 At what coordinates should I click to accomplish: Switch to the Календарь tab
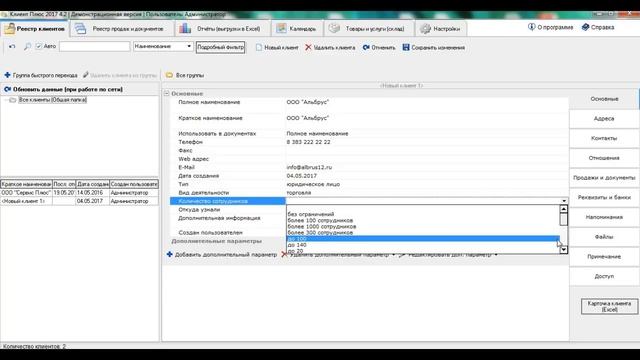tap(297, 29)
